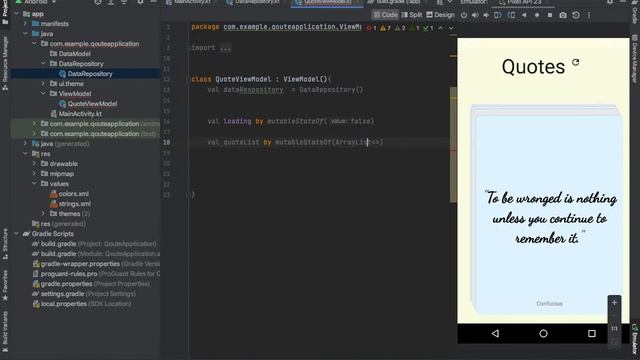
Task: Expand the drawable folder
Action: point(34,164)
